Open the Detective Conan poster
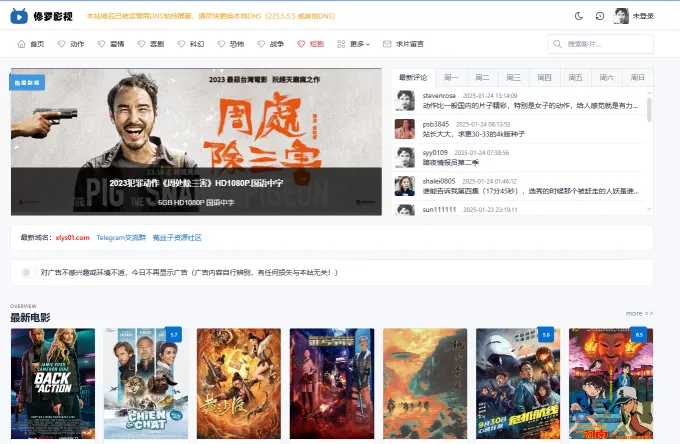 pyautogui.click(x=611, y=384)
